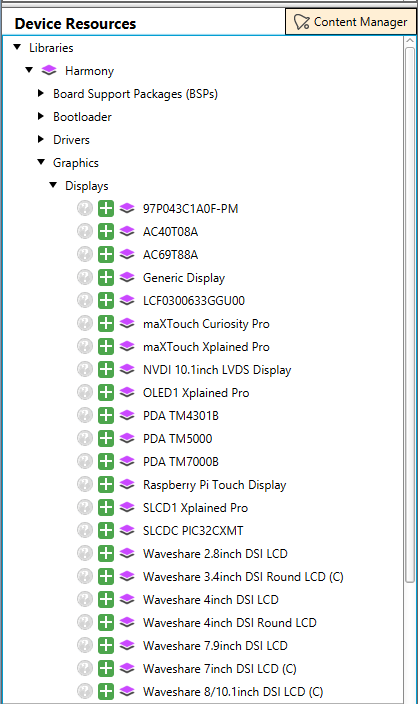Image resolution: width=418 pixels, height=704 pixels.
Task: Open help for Generic Display
Action: coord(85,277)
